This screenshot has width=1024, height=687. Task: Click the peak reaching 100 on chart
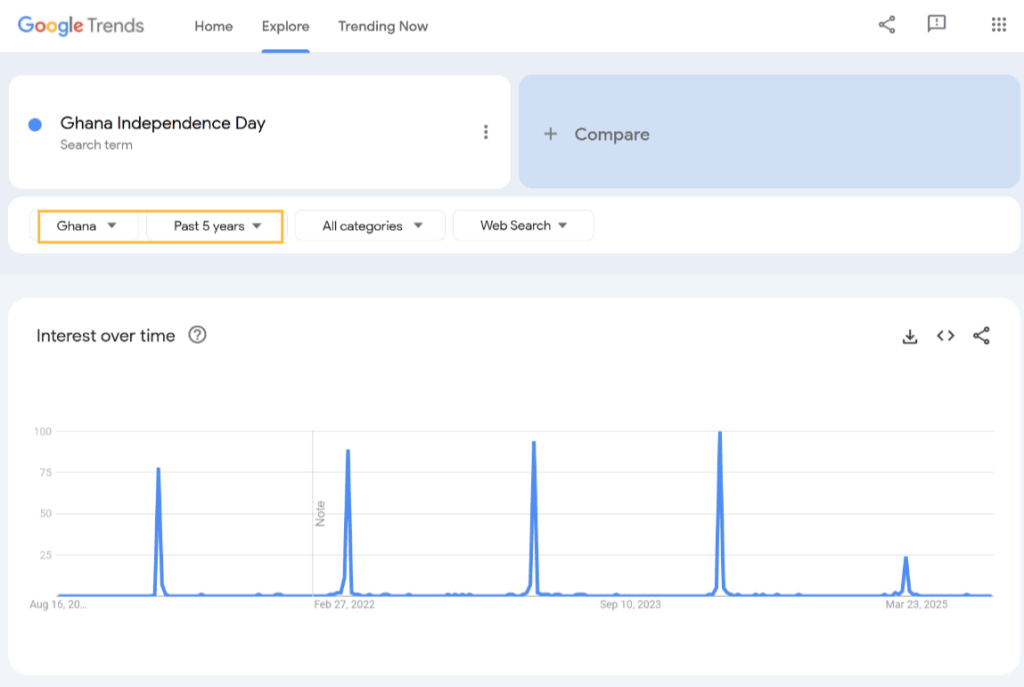pos(720,433)
